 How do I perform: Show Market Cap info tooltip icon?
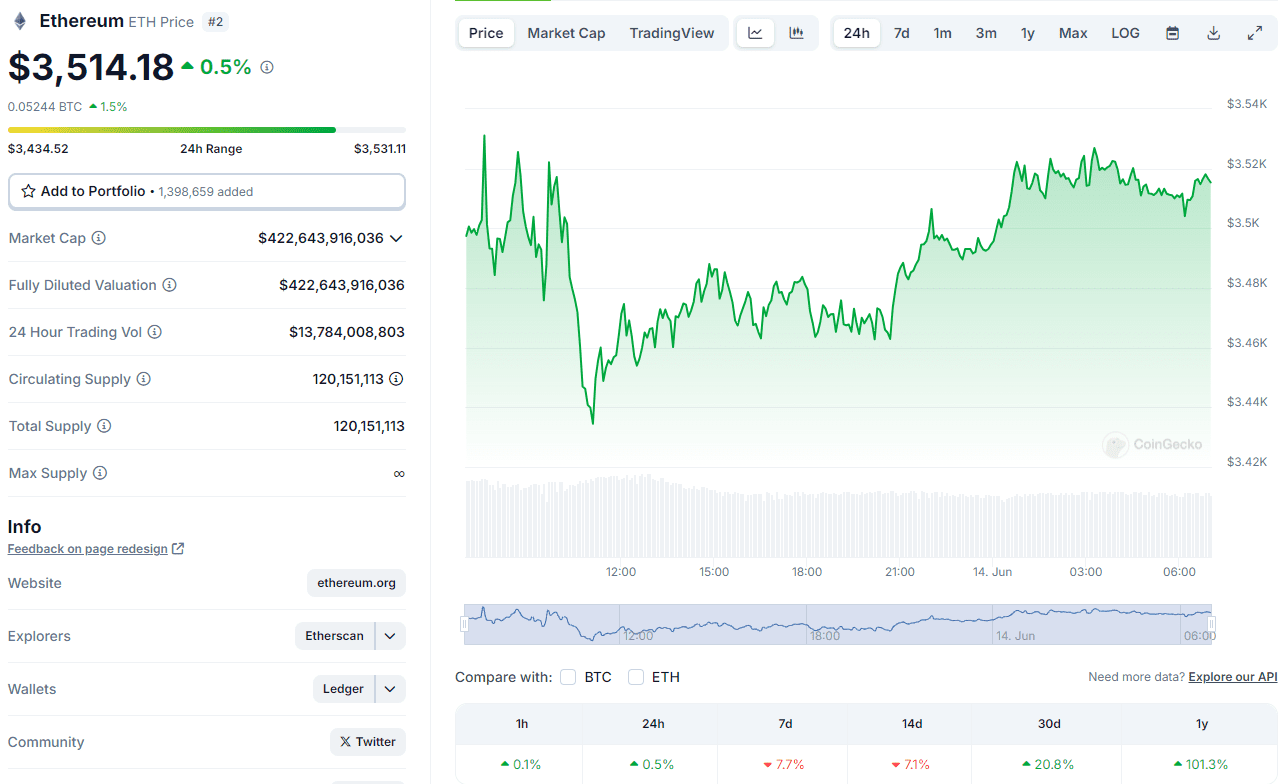pos(99,238)
